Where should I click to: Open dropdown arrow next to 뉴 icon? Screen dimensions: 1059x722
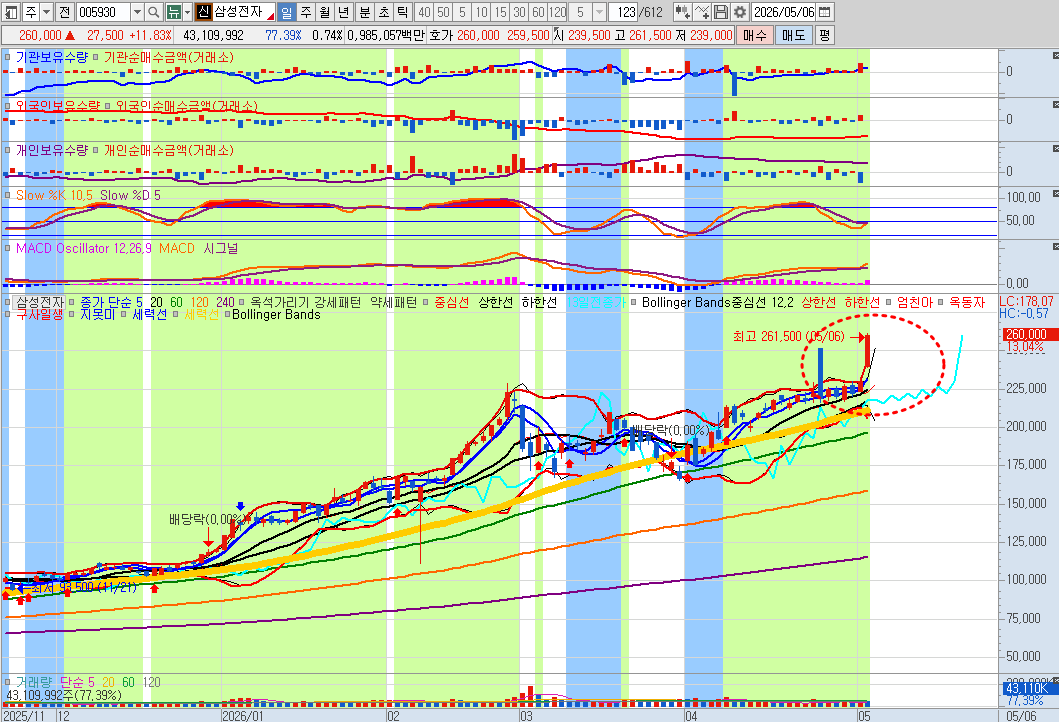click(187, 11)
